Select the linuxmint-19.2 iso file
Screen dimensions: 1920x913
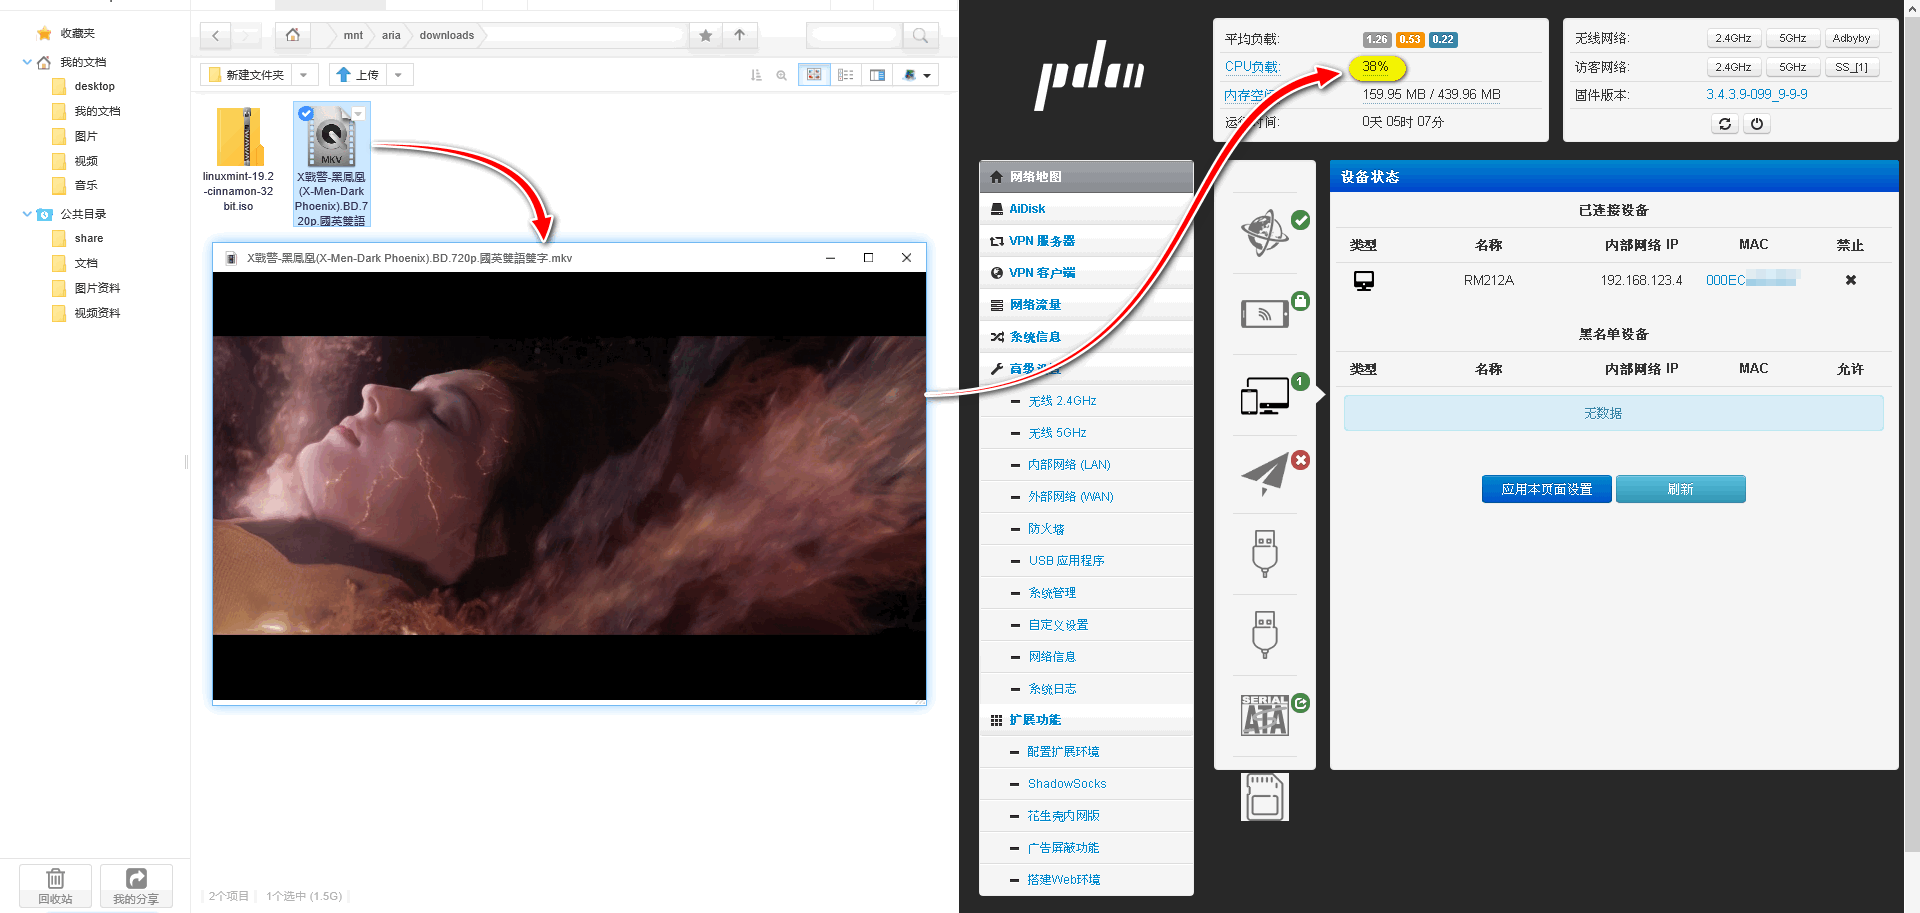[238, 160]
